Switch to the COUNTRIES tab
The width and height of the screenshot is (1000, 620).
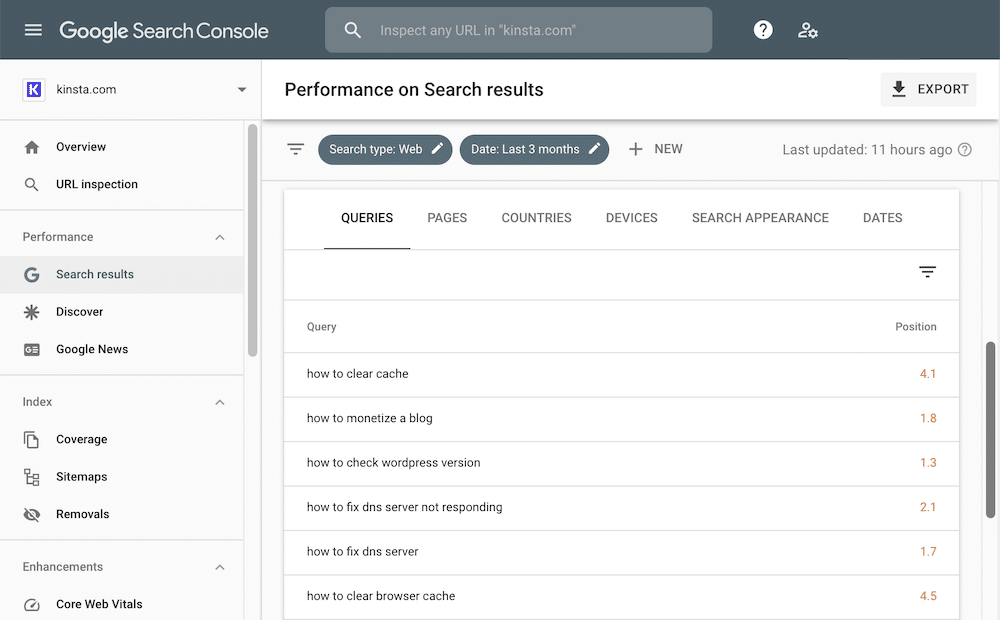click(536, 217)
